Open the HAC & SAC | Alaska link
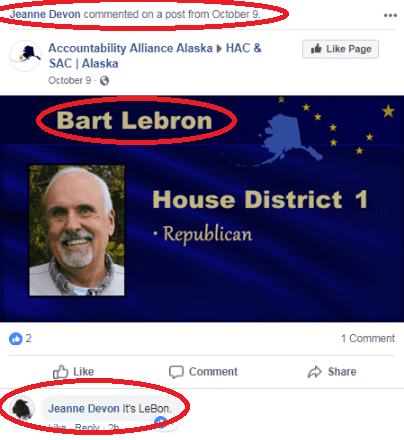This screenshot has height=440, width=404. (155, 56)
